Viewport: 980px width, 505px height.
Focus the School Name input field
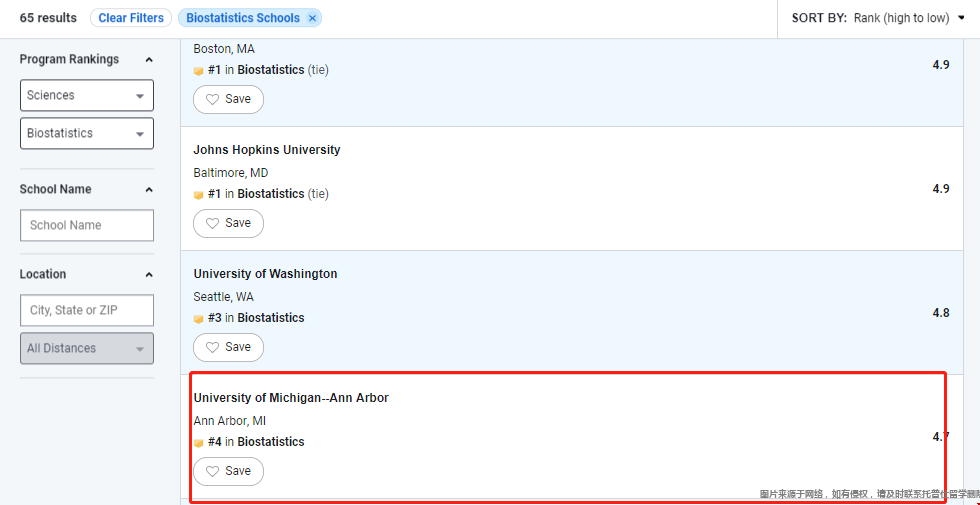coord(87,226)
